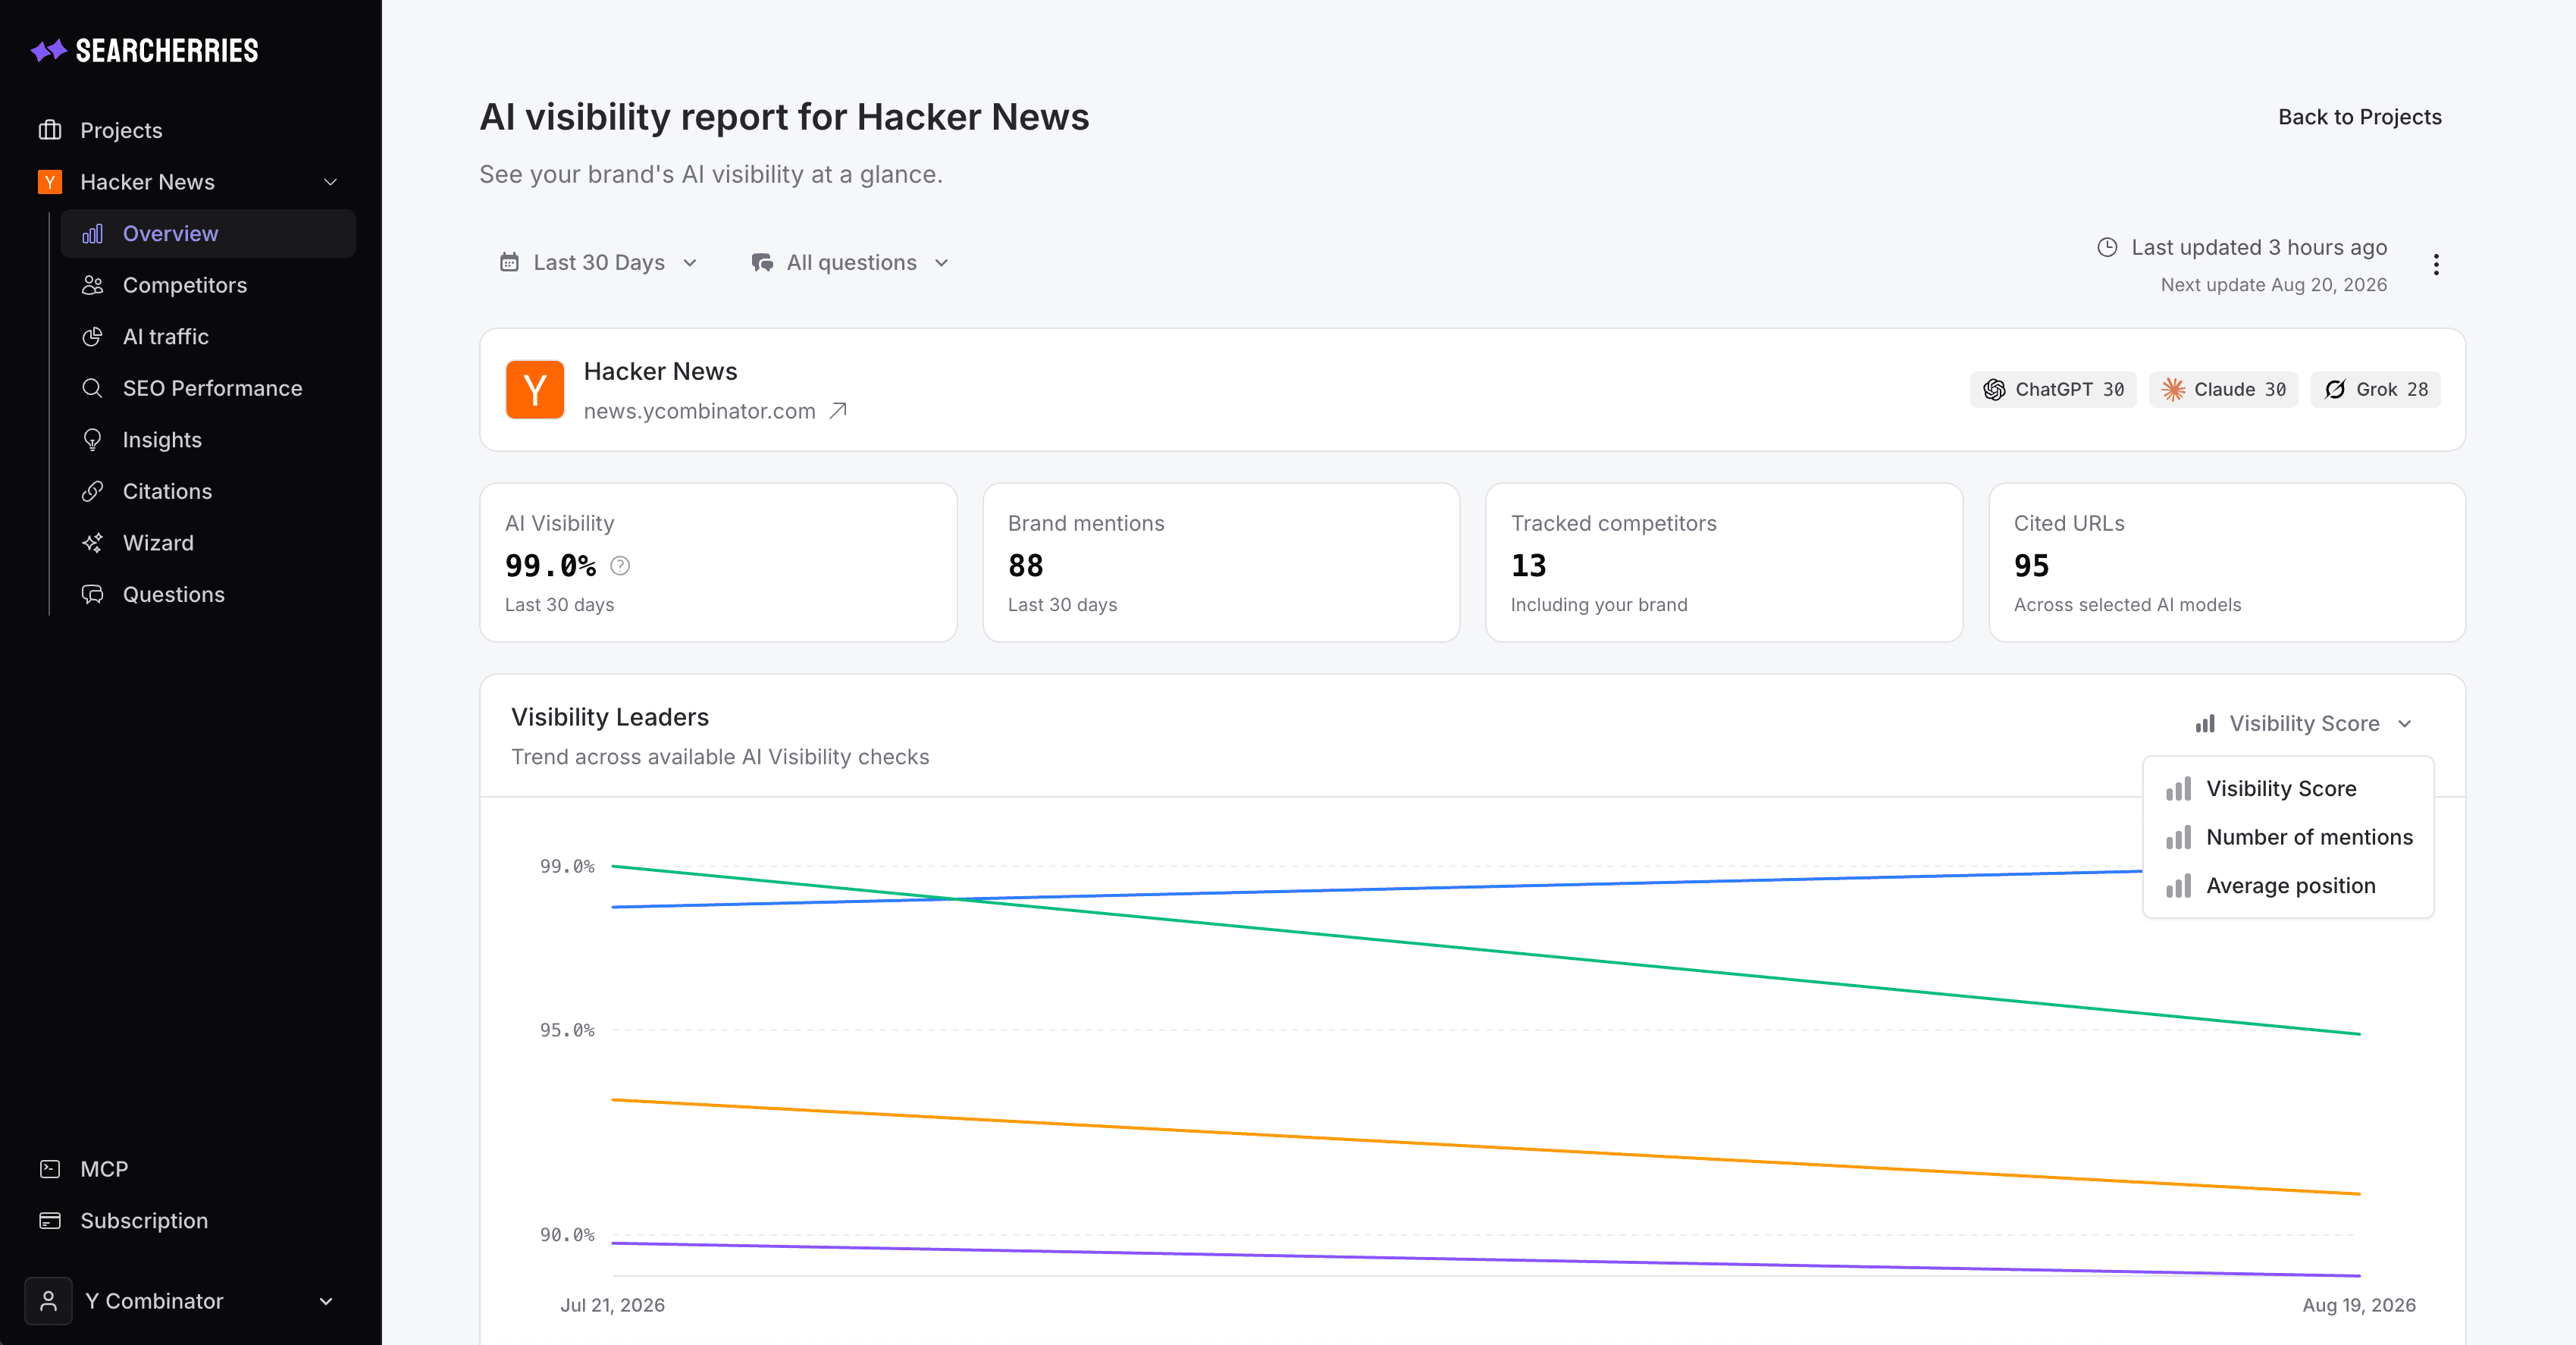The height and width of the screenshot is (1345, 2576).
Task: Open the Questions page
Action: 208,594
